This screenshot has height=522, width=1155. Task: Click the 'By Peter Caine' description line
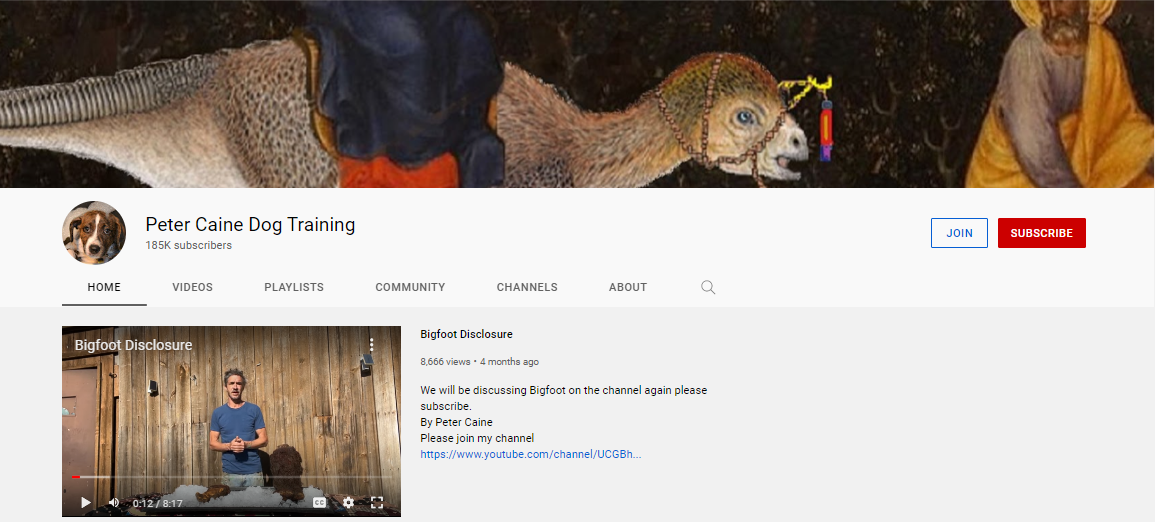coord(457,422)
